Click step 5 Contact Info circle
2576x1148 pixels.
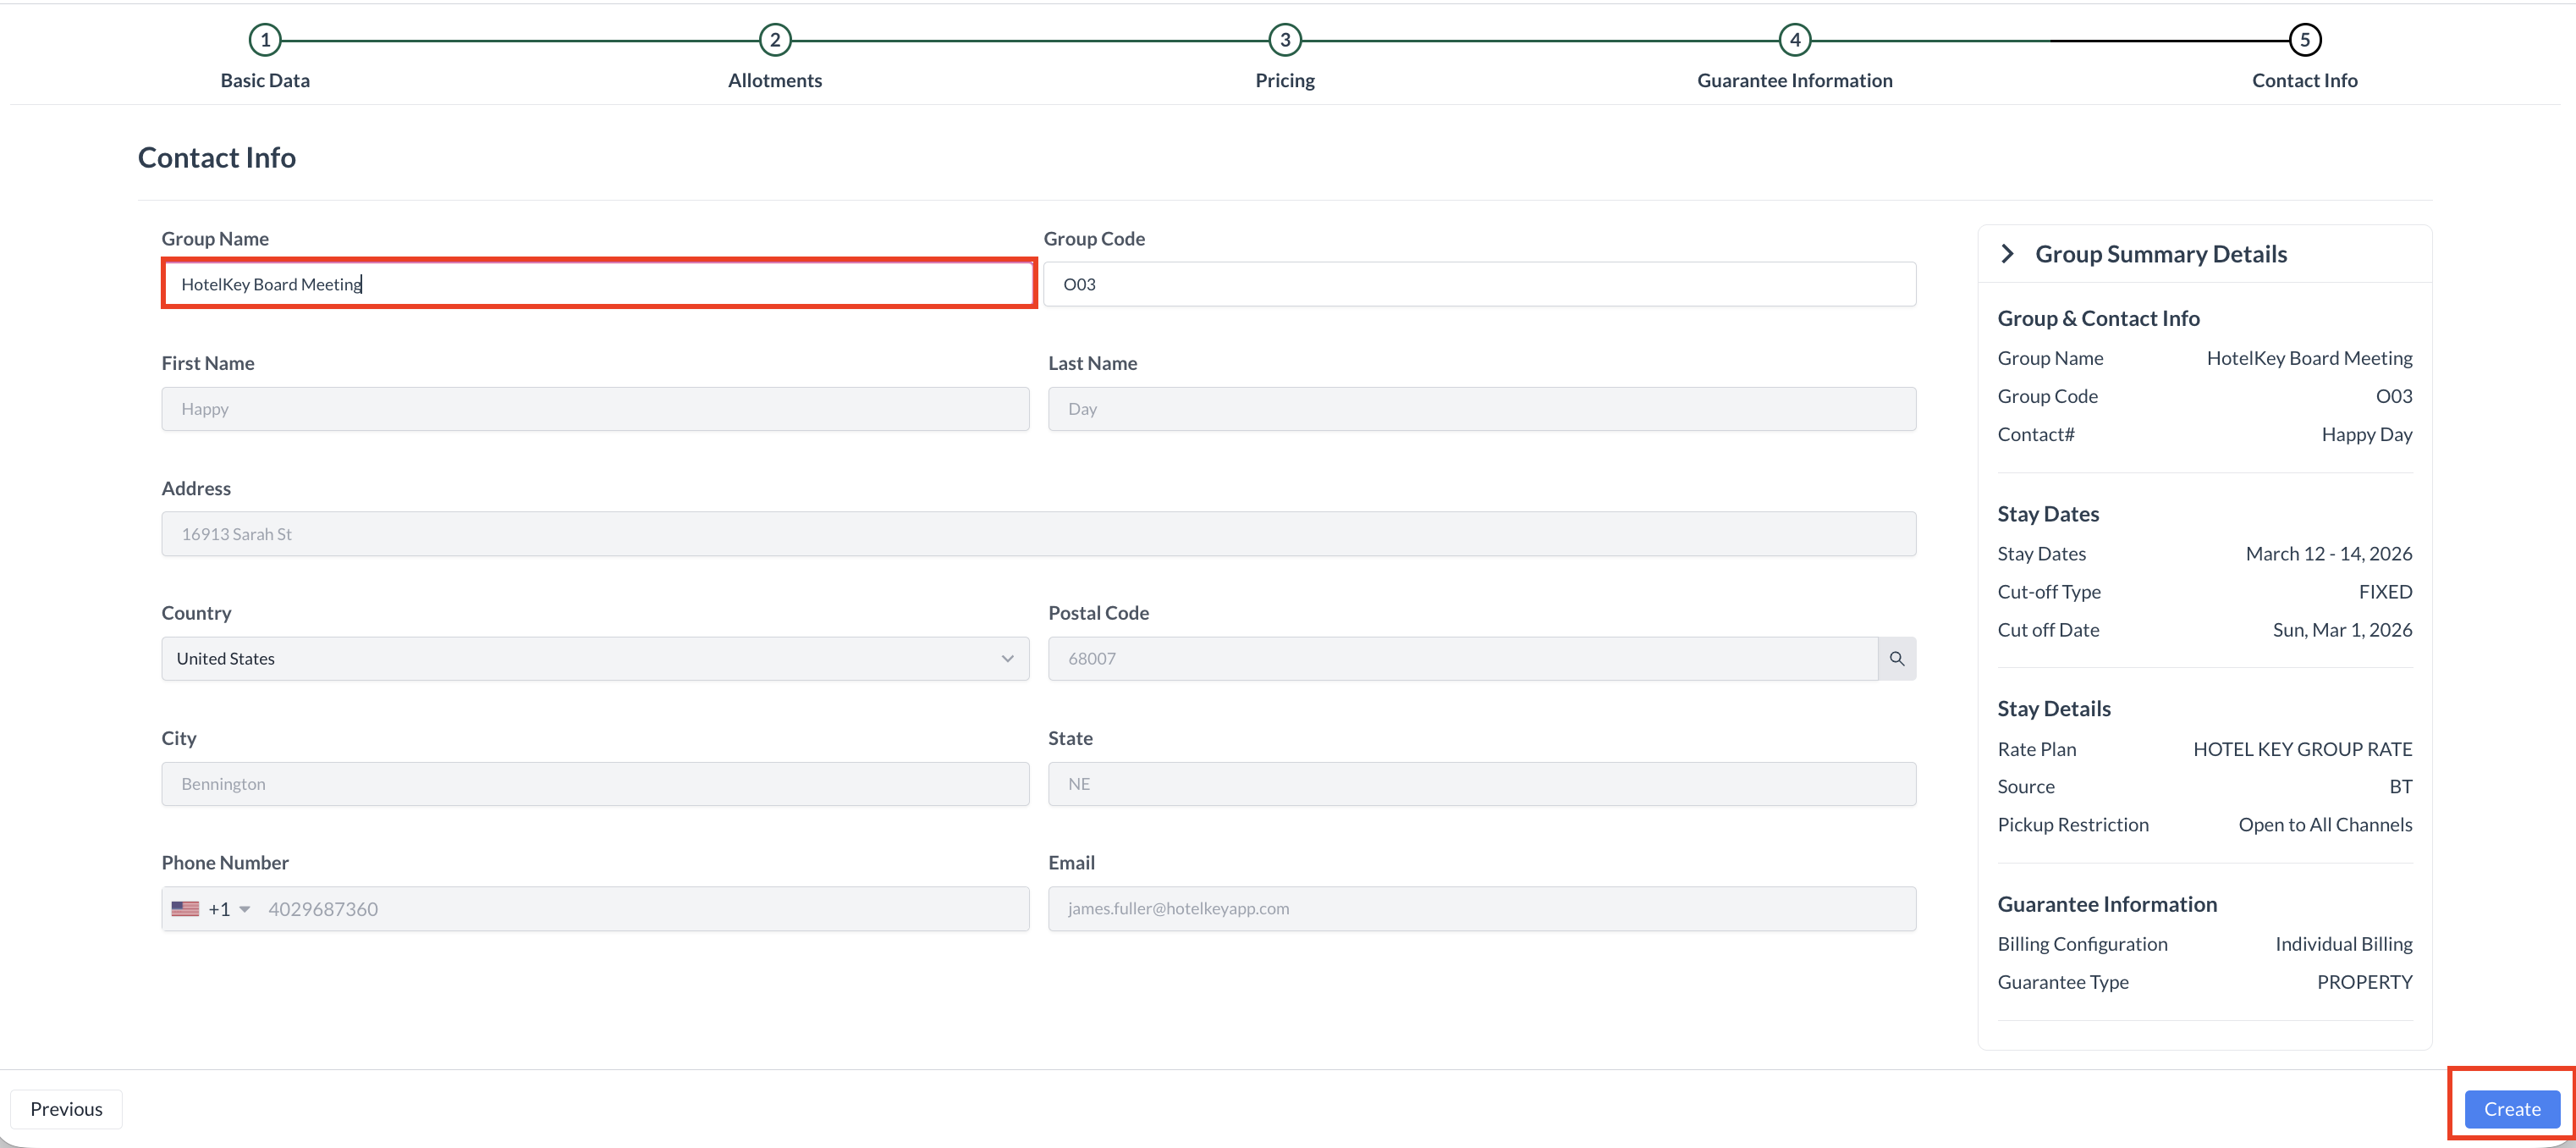[2305, 40]
